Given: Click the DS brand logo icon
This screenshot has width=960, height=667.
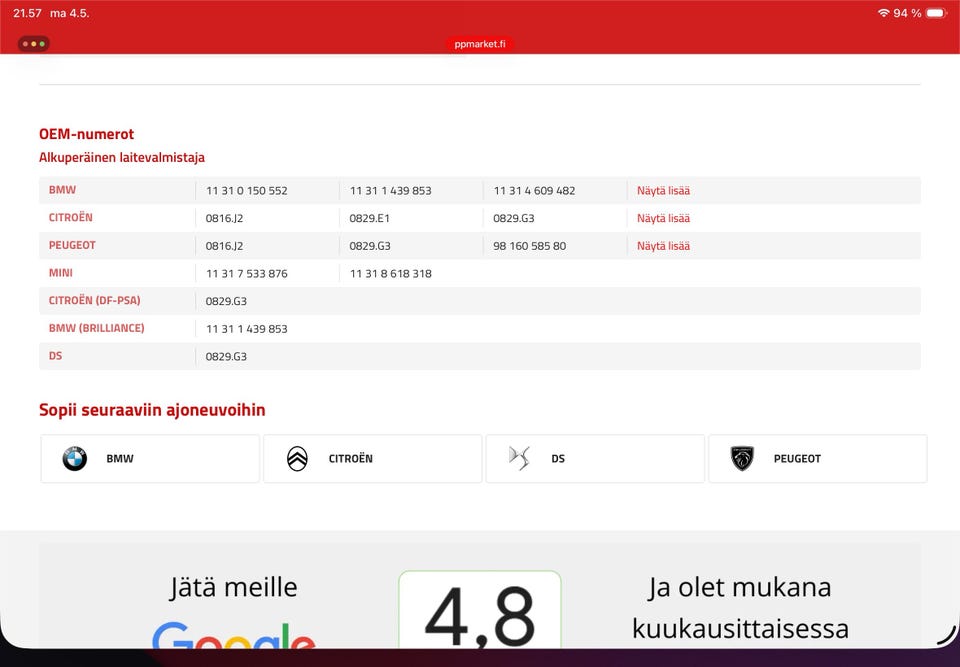Looking at the screenshot, I should click(x=519, y=458).
